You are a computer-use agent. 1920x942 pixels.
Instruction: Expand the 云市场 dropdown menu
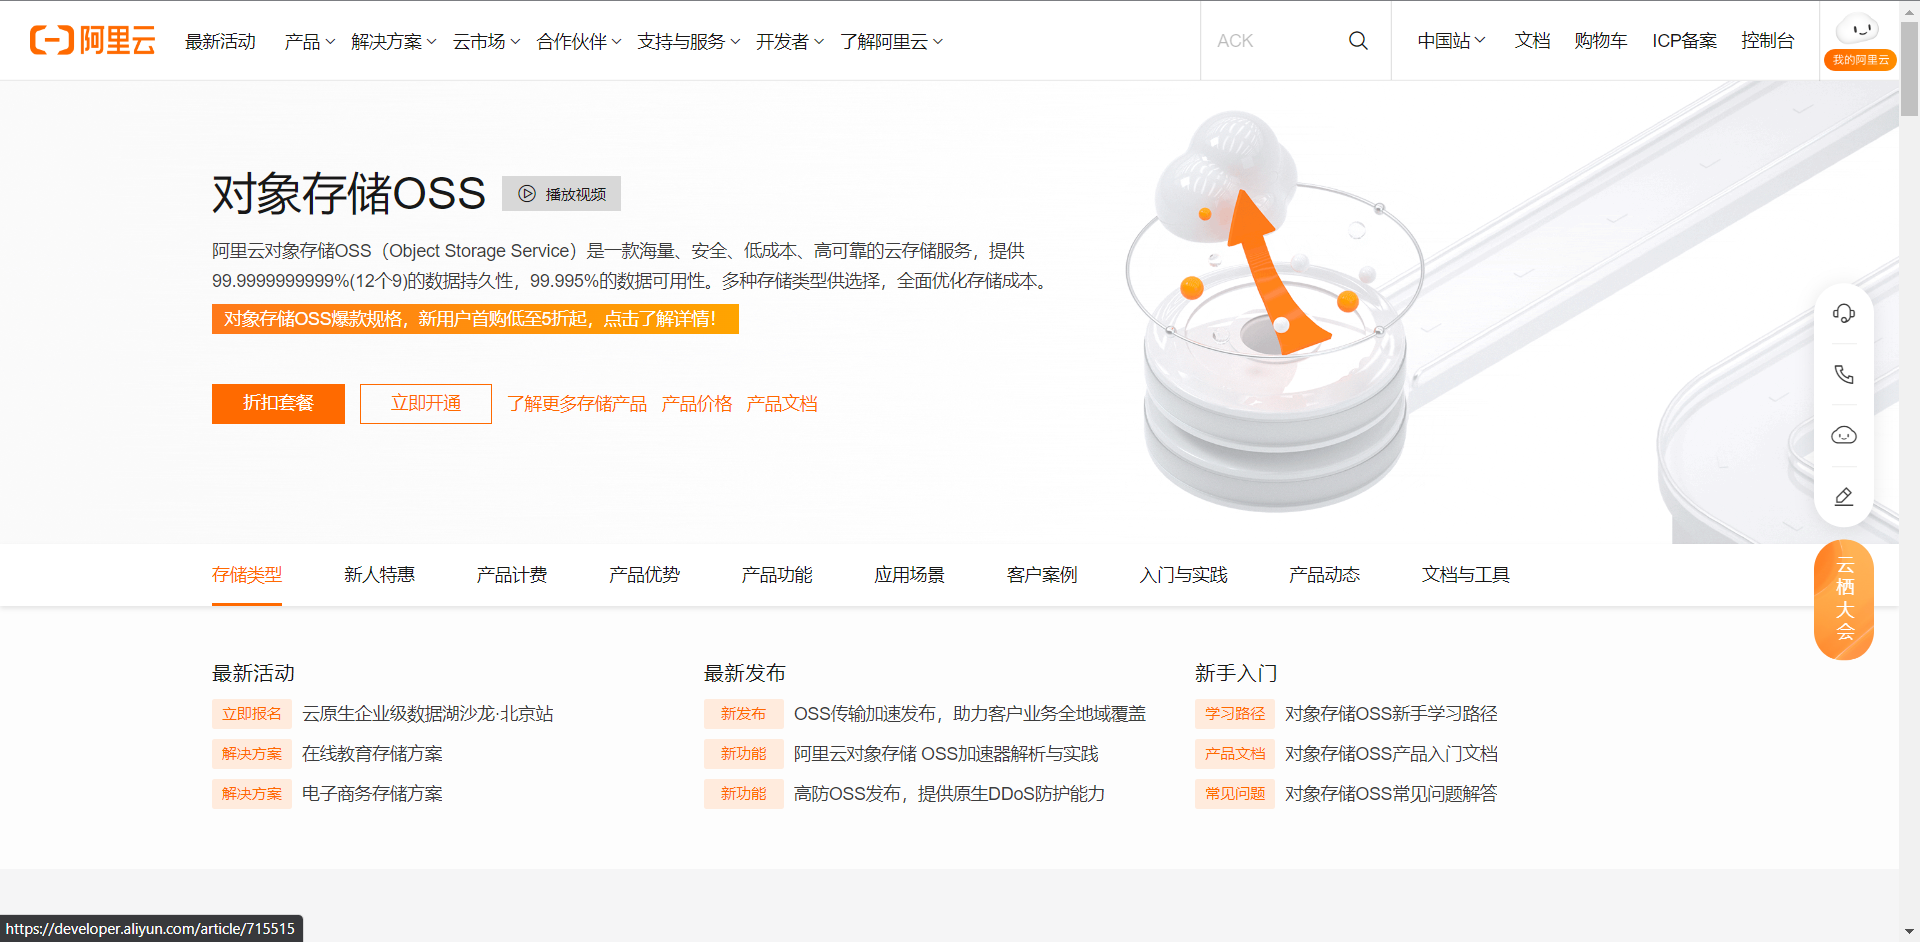(x=486, y=41)
